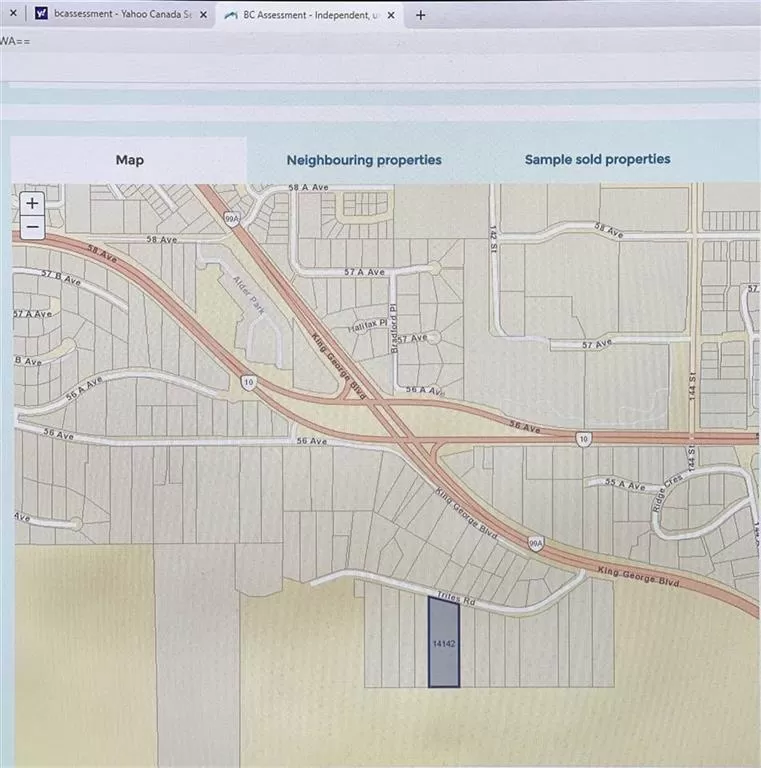Zoom in on the map
The height and width of the screenshot is (768, 761).
[32, 203]
